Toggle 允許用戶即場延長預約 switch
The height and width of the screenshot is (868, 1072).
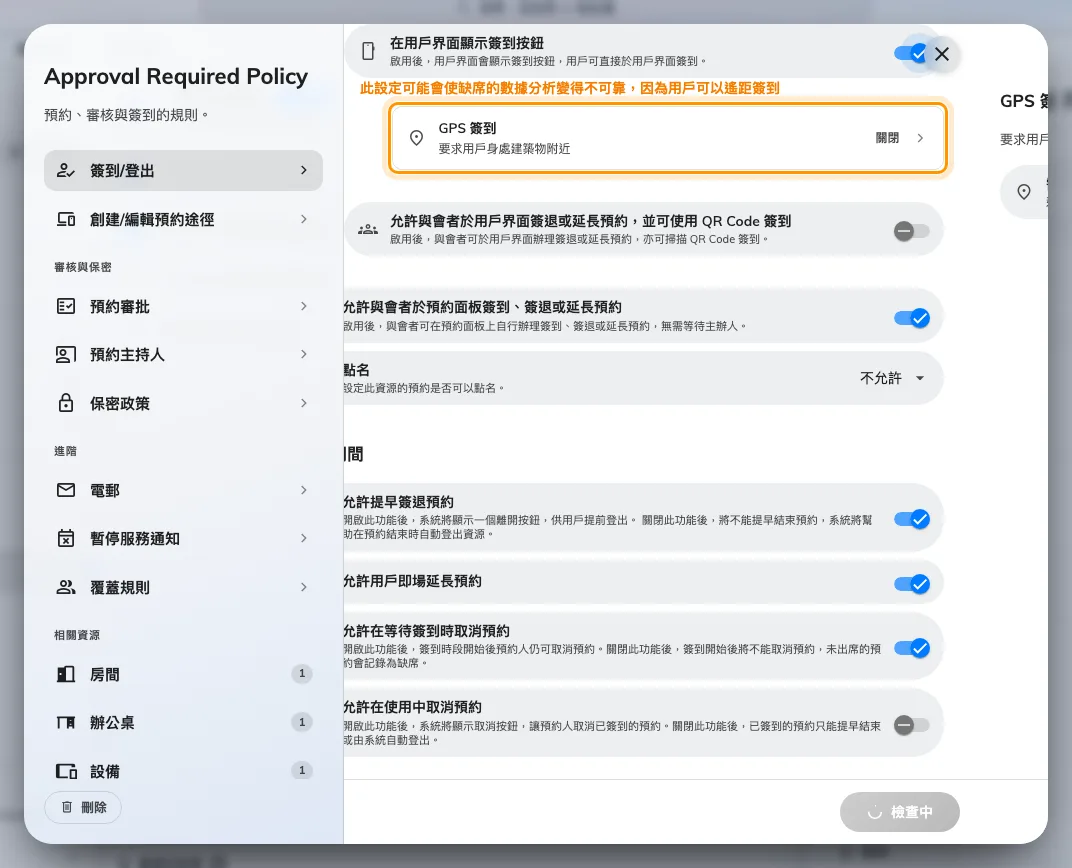(x=912, y=584)
